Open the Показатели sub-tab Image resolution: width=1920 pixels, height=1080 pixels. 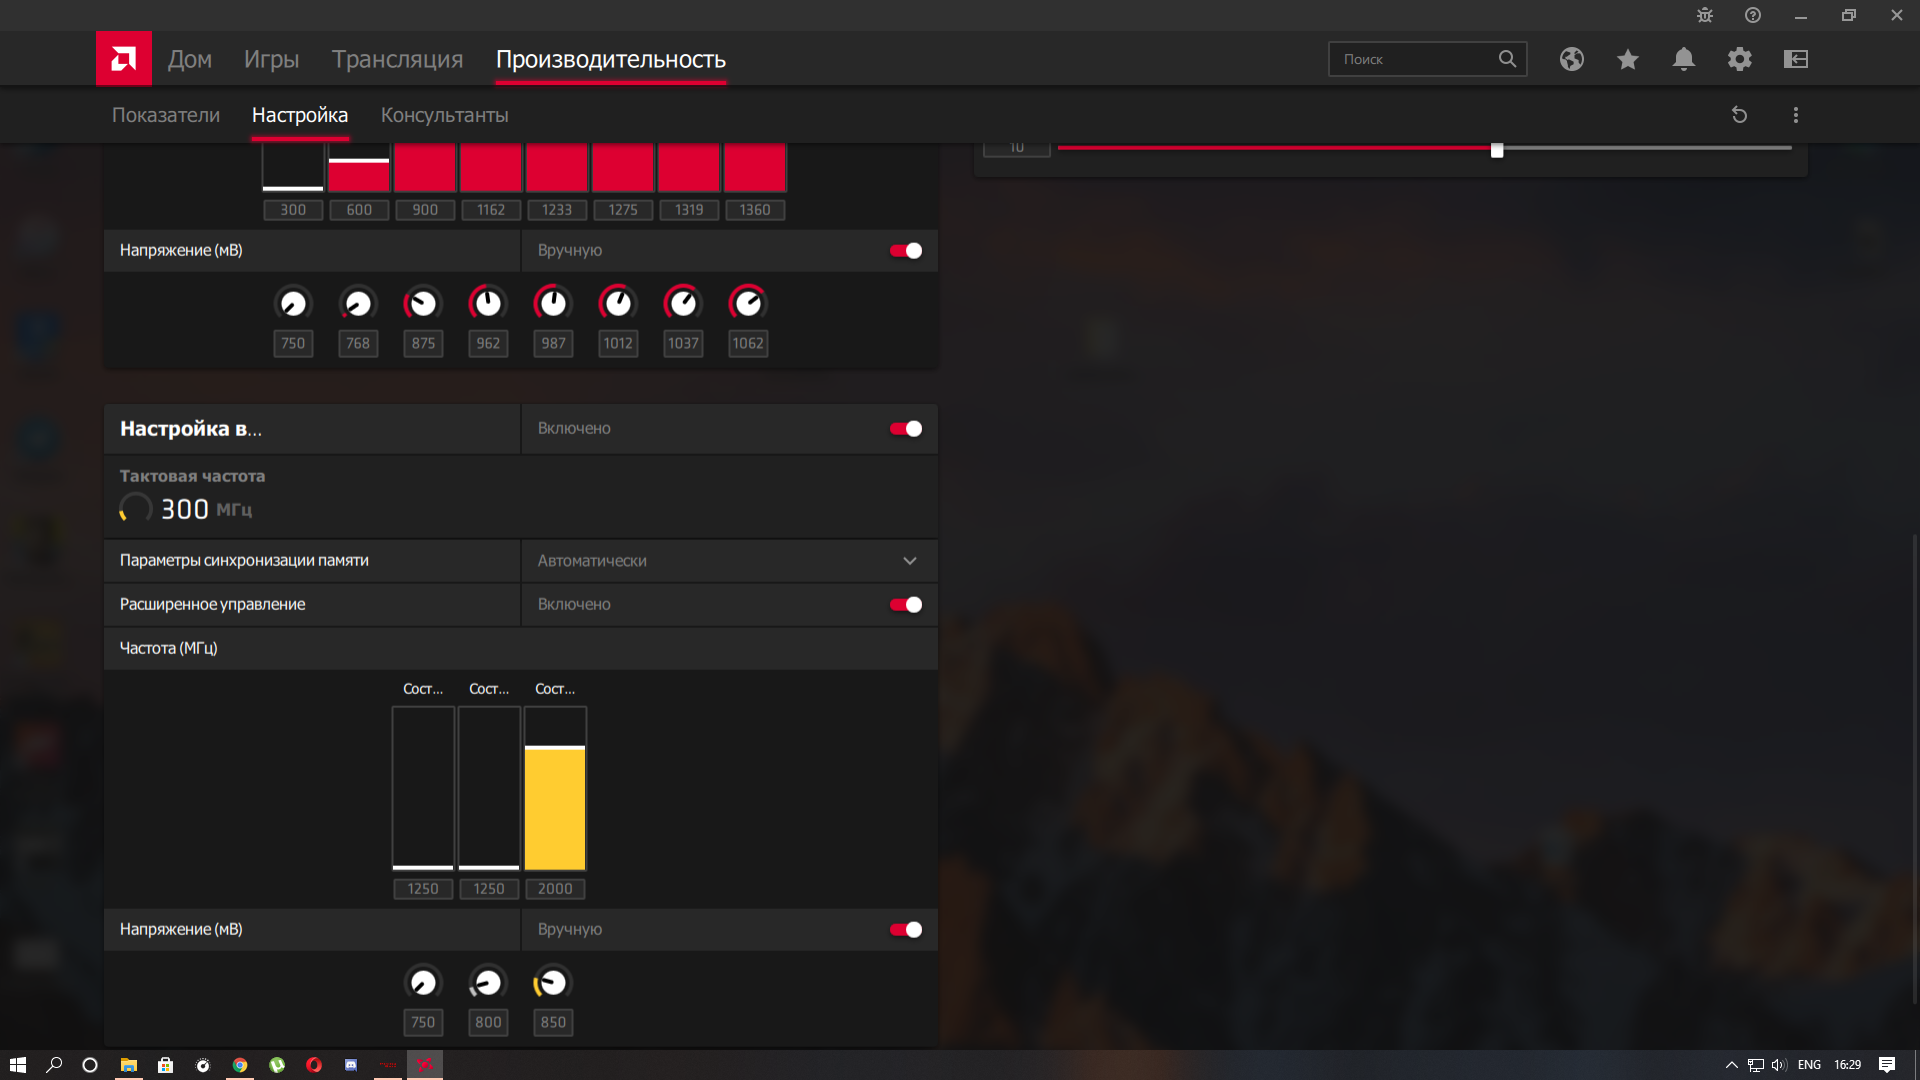pos(165,115)
